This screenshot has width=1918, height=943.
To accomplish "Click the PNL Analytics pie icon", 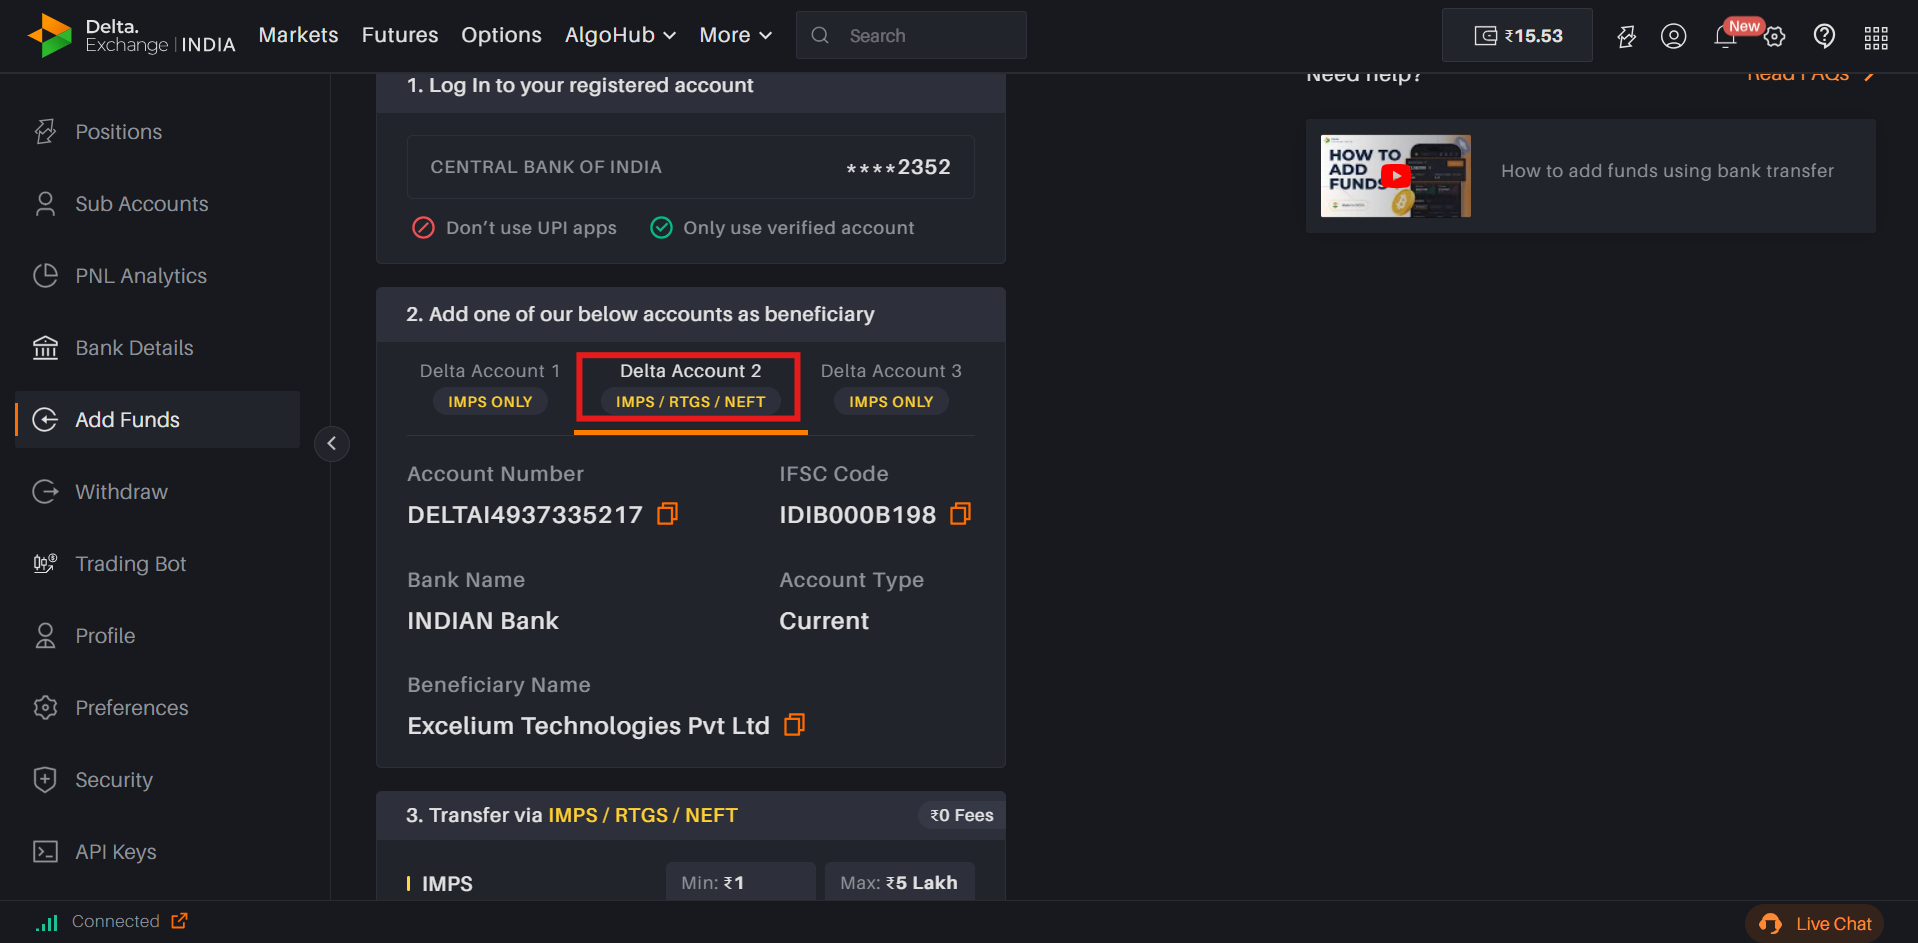I will pyautogui.click(x=45, y=276).
